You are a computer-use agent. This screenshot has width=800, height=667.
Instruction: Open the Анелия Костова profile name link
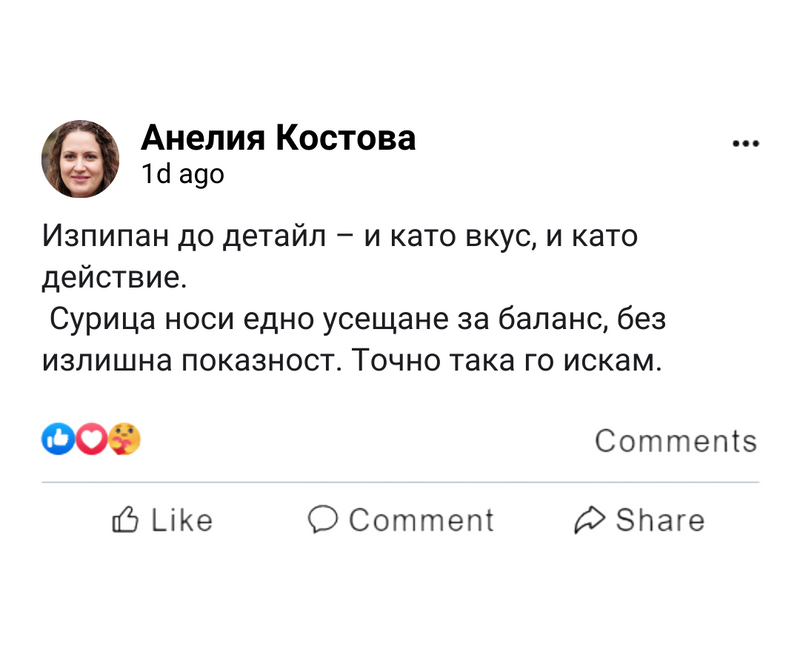278,138
